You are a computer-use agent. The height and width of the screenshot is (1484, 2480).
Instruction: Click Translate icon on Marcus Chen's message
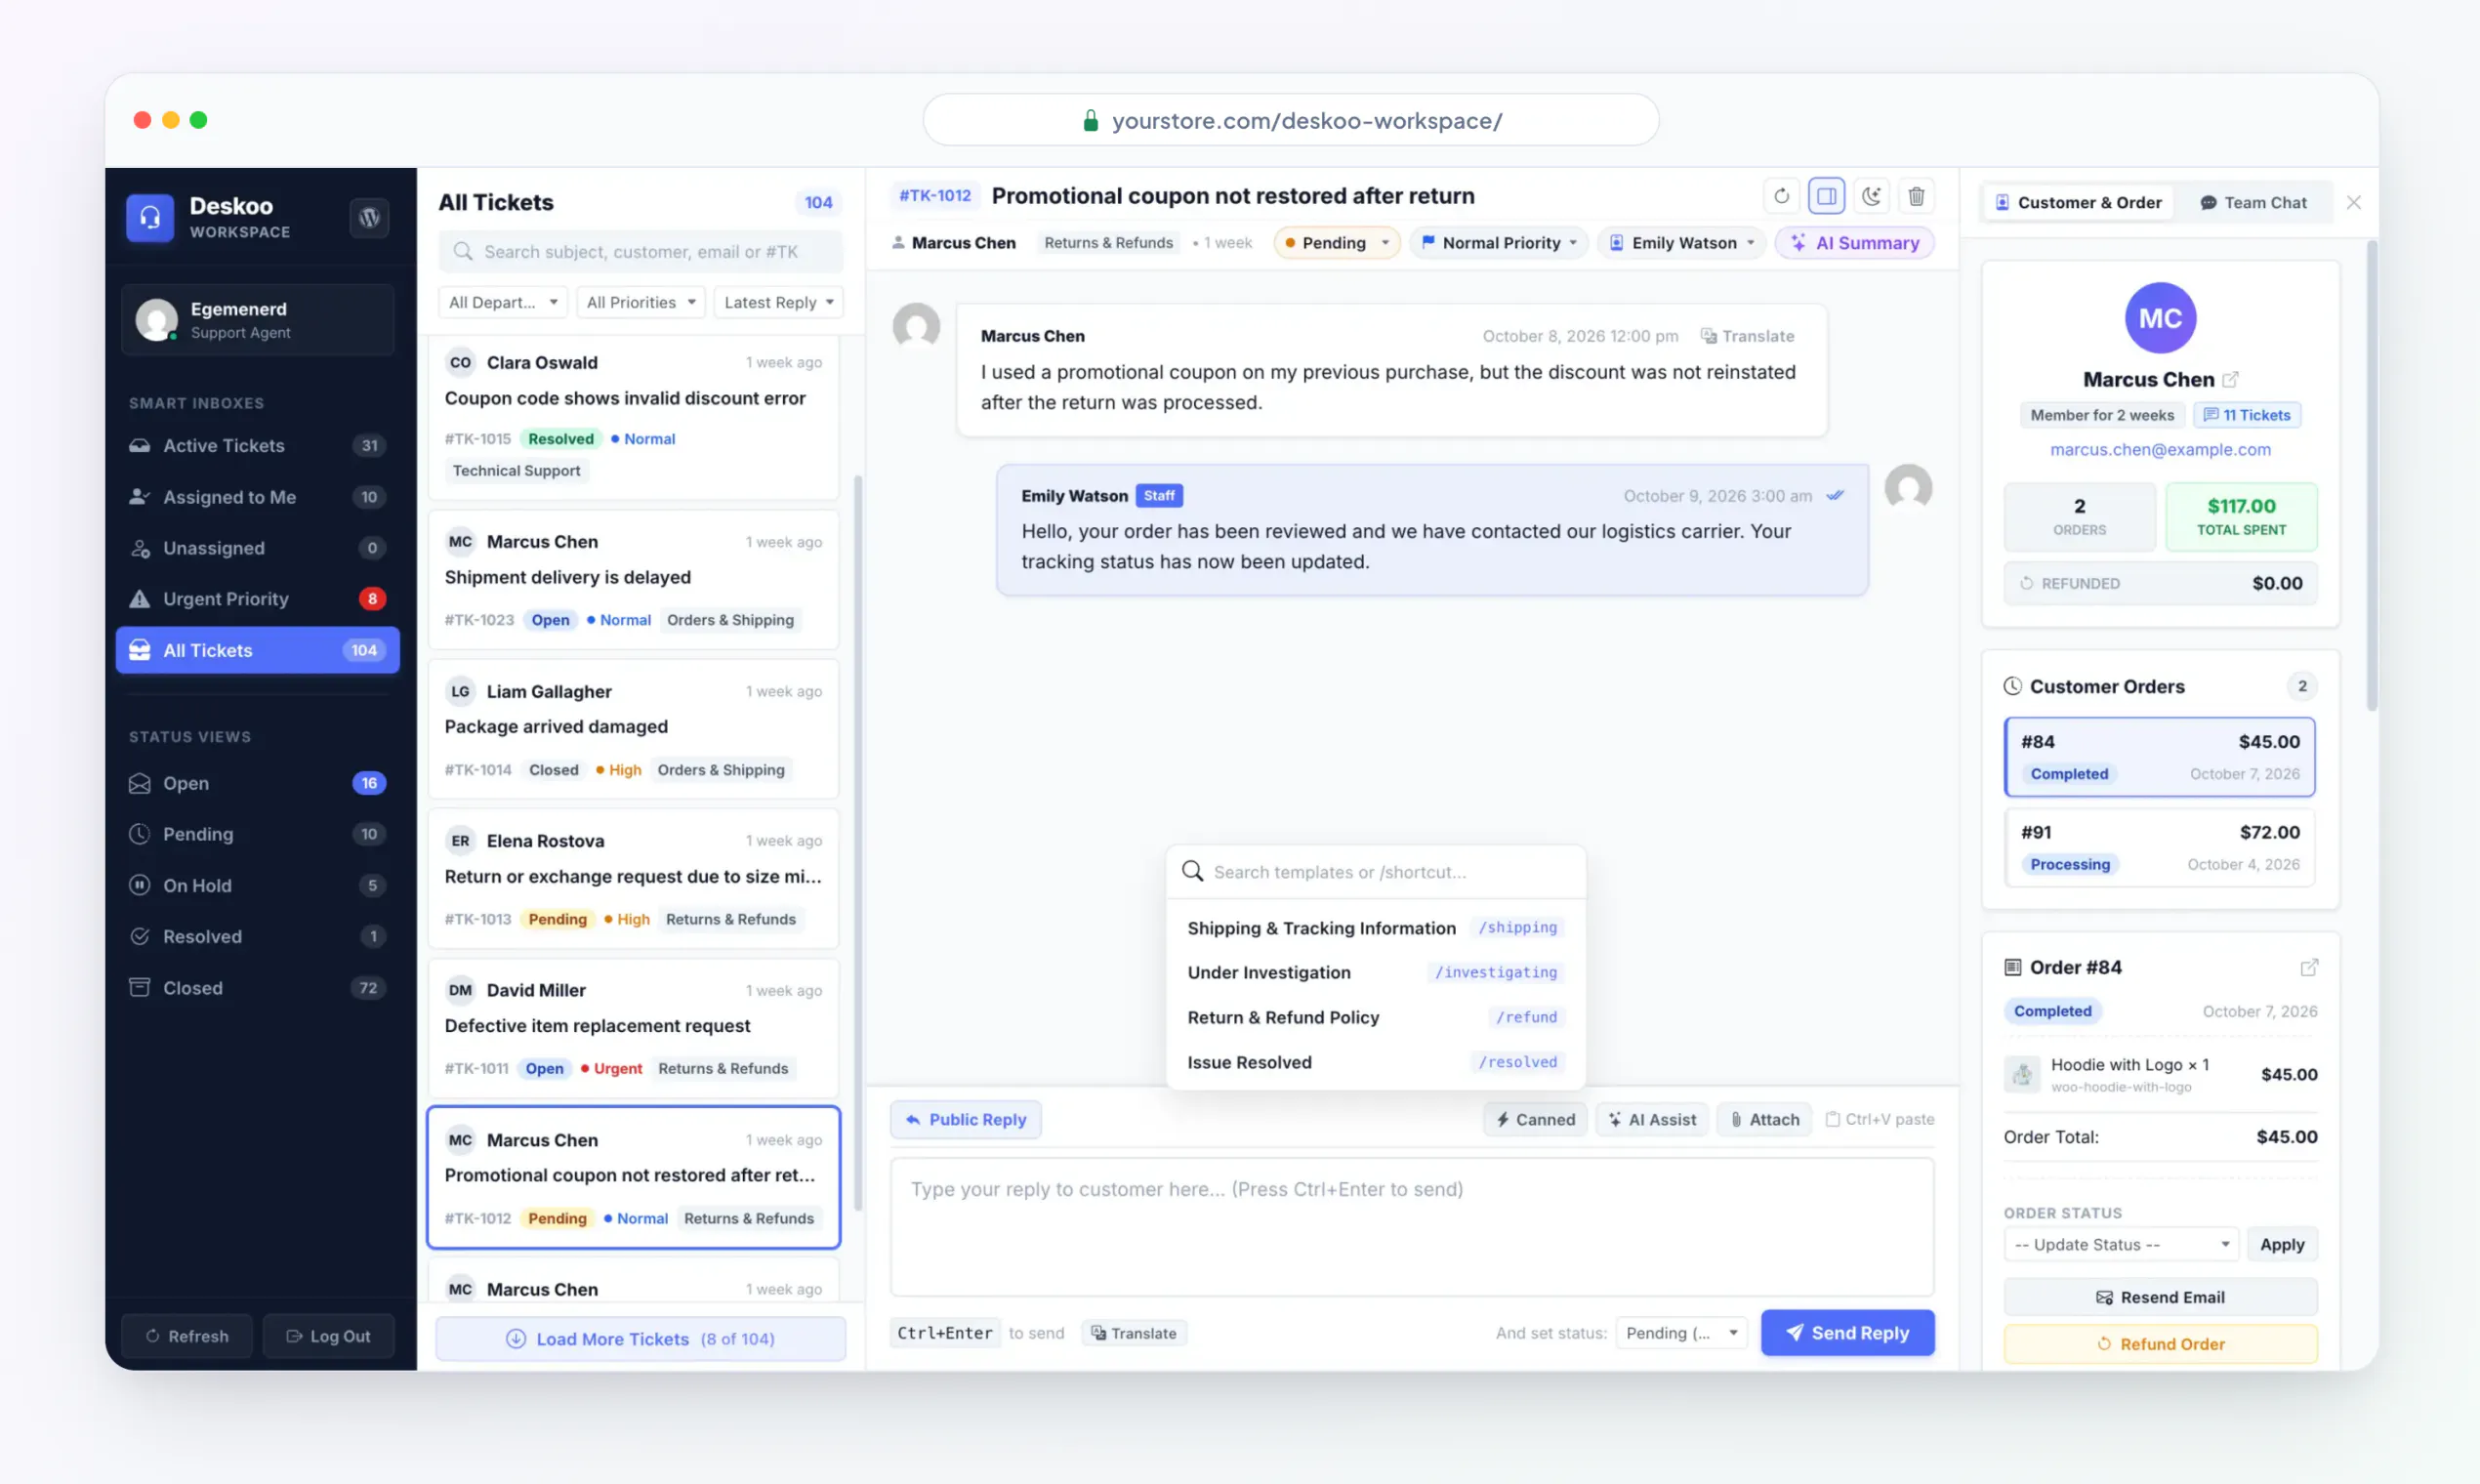pos(1747,336)
